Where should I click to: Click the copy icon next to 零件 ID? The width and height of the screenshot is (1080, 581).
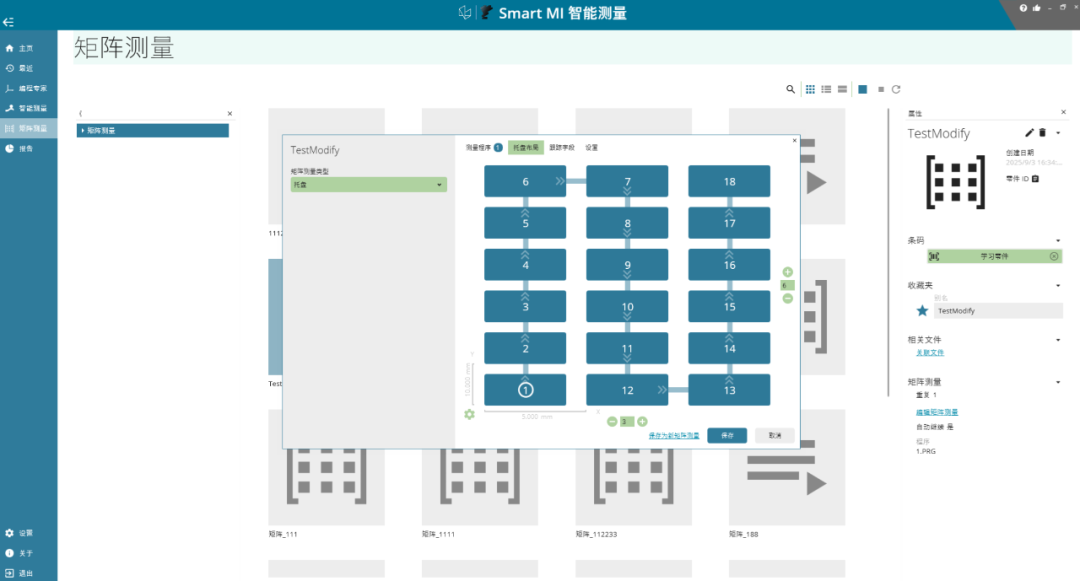click(x=1035, y=179)
